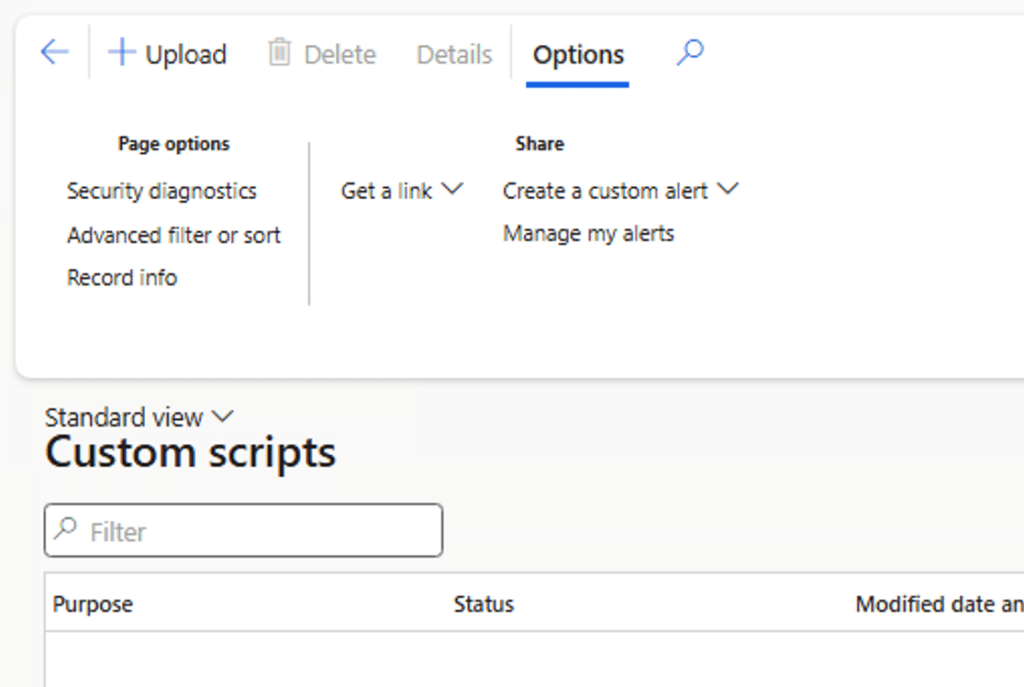Click the Delete trash can icon
1024x687 pixels.
279,52
